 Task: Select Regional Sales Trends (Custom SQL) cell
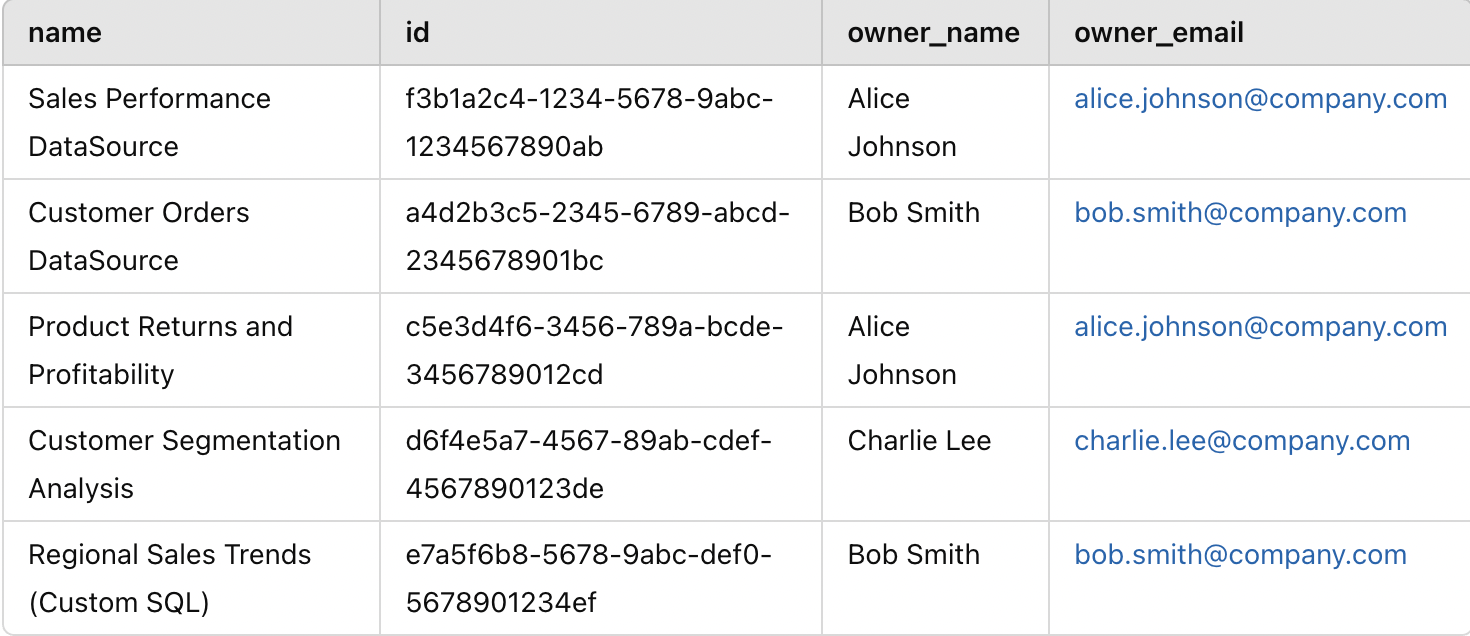[169, 578]
